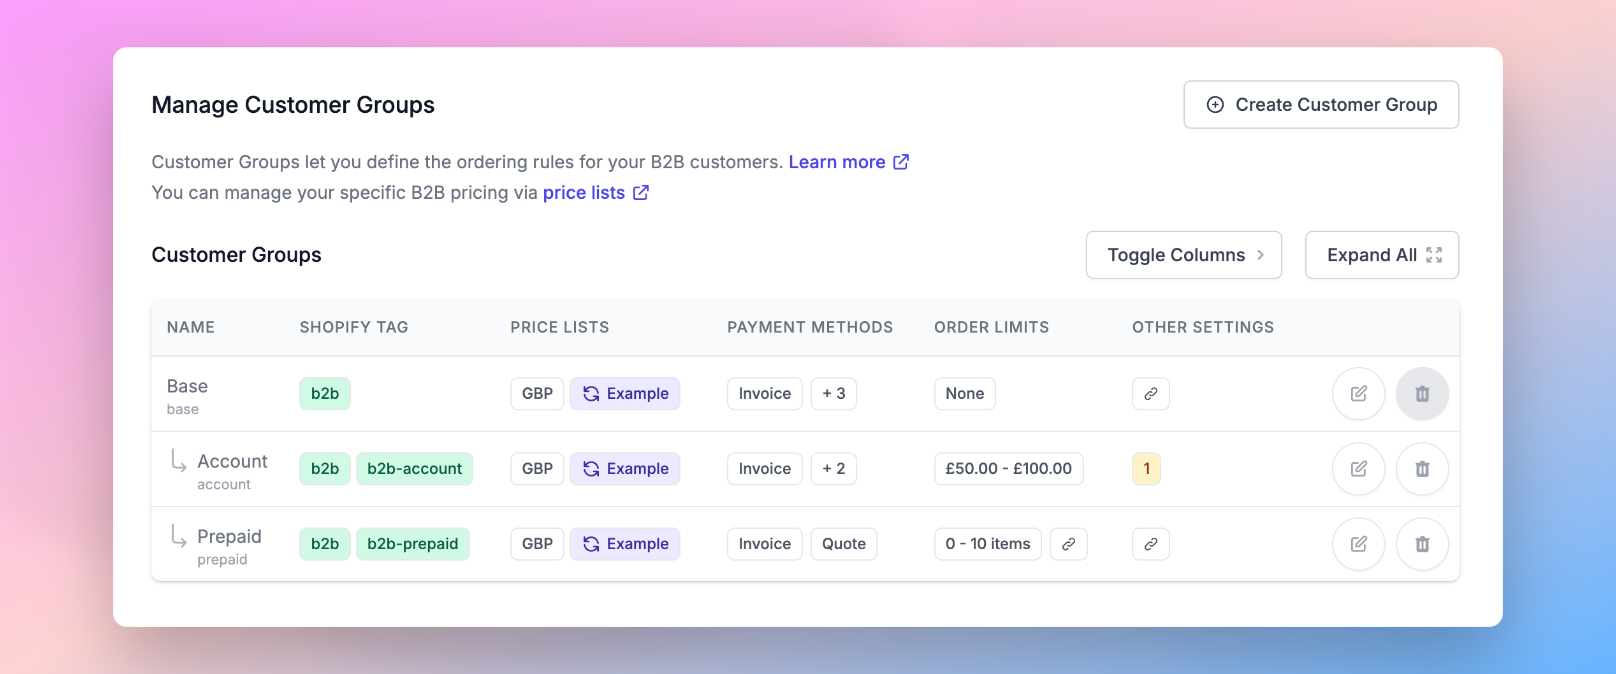Toggle the b2b tag badge on the Base row
The height and width of the screenshot is (674, 1616).
point(324,393)
